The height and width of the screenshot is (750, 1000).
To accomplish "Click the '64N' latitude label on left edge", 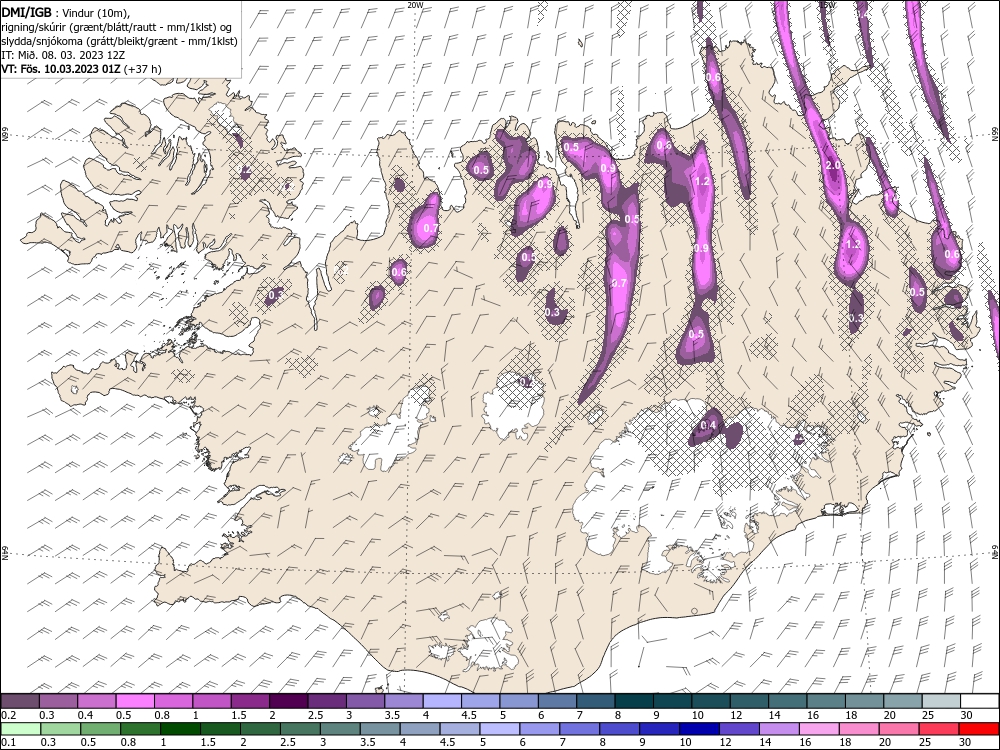I will [x=5, y=553].
